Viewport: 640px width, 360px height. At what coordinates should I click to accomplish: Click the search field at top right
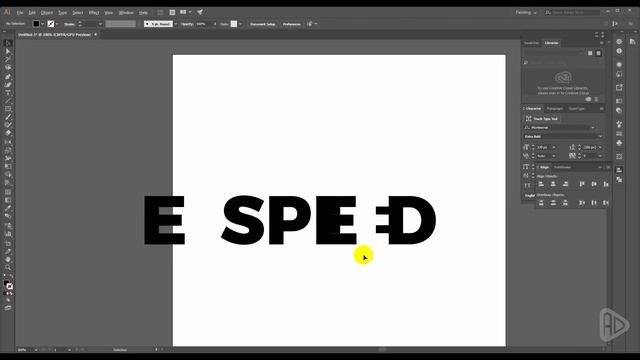572,13
